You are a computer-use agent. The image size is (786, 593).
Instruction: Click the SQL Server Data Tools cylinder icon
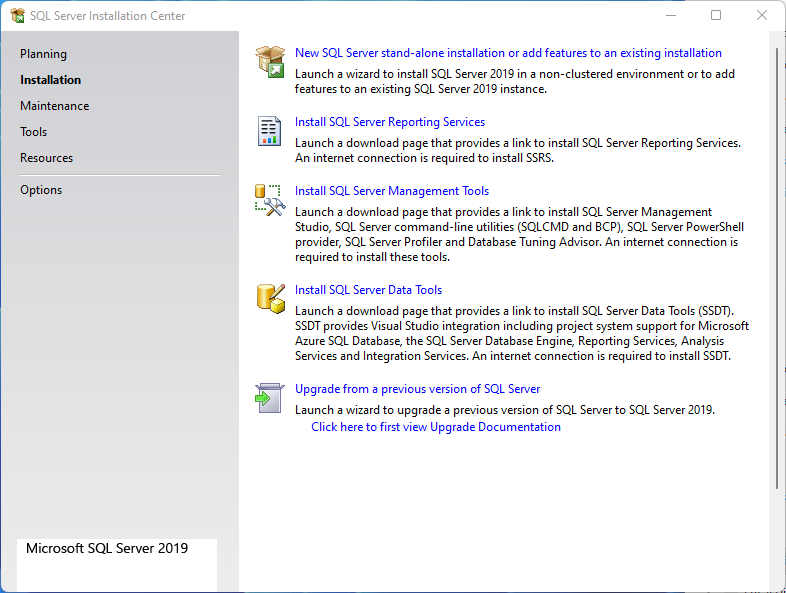coord(271,299)
